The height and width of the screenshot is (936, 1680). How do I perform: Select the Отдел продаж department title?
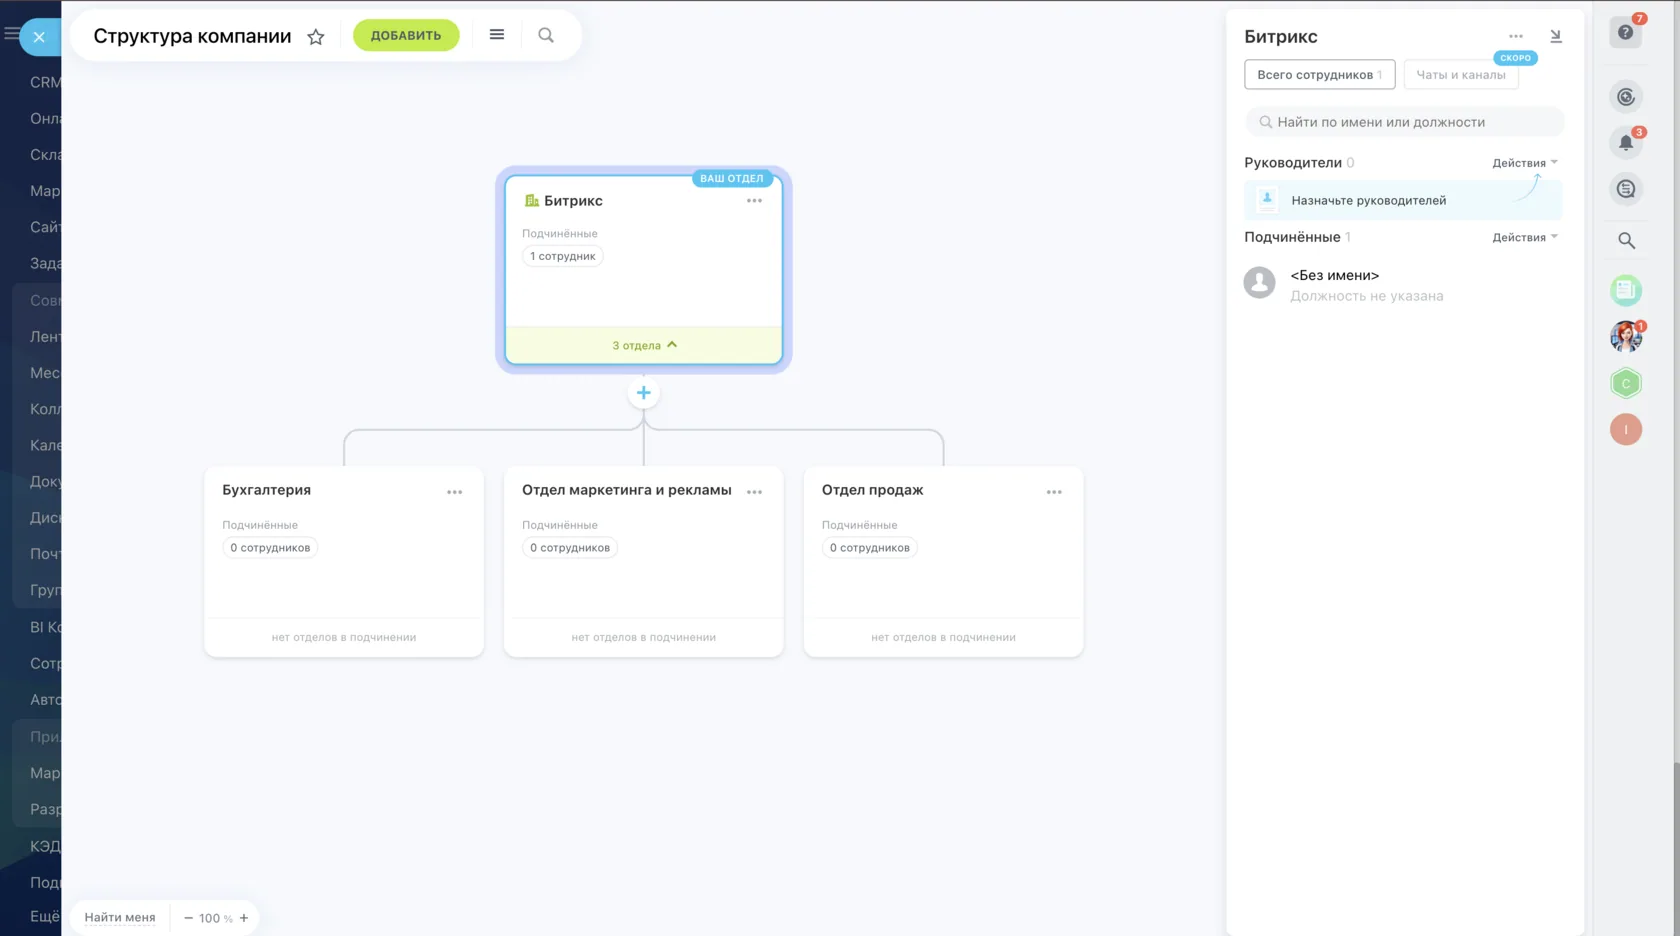click(872, 490)
